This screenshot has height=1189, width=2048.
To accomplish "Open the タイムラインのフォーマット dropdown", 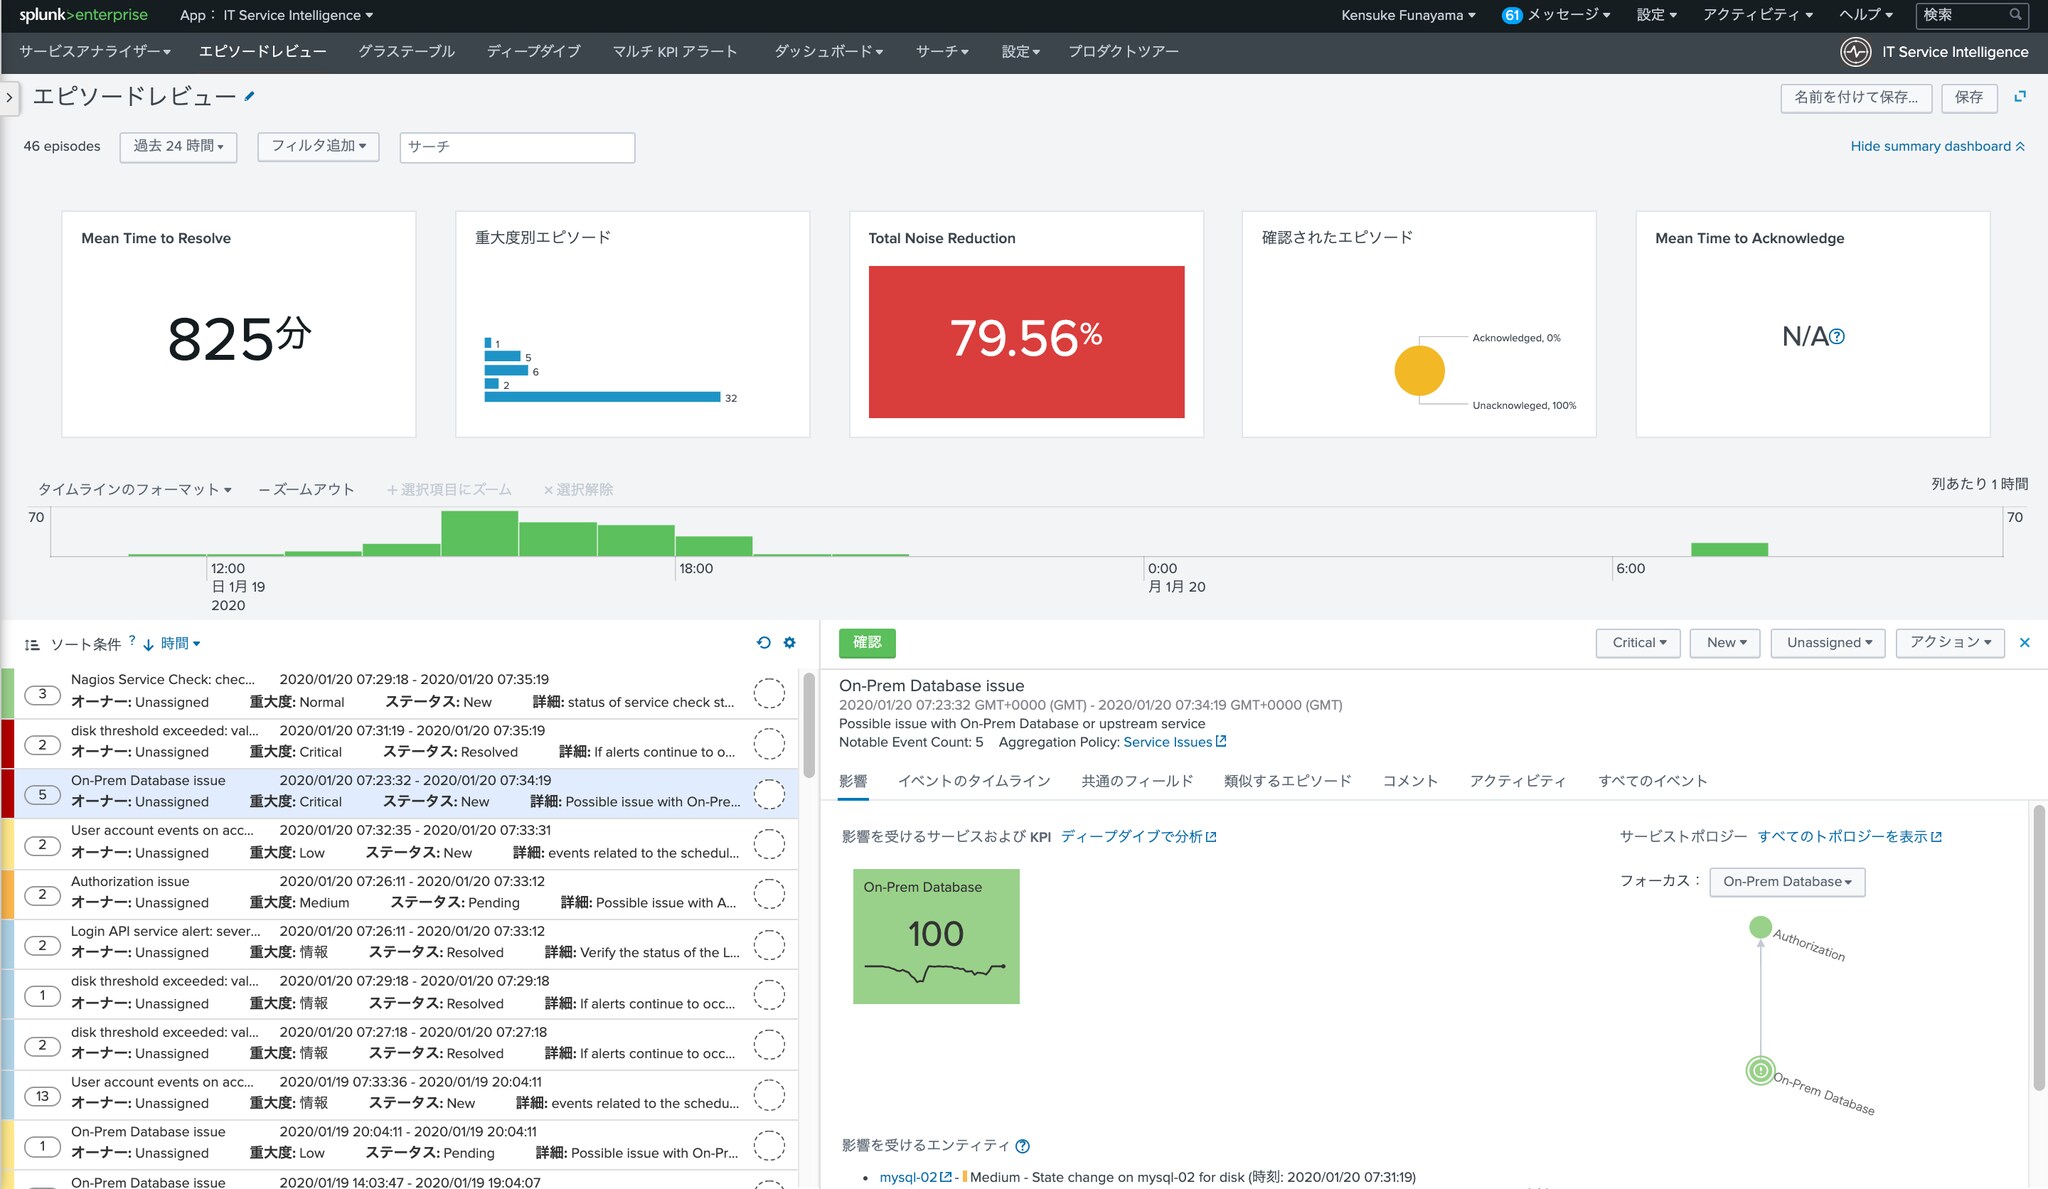I will (135, 489).
